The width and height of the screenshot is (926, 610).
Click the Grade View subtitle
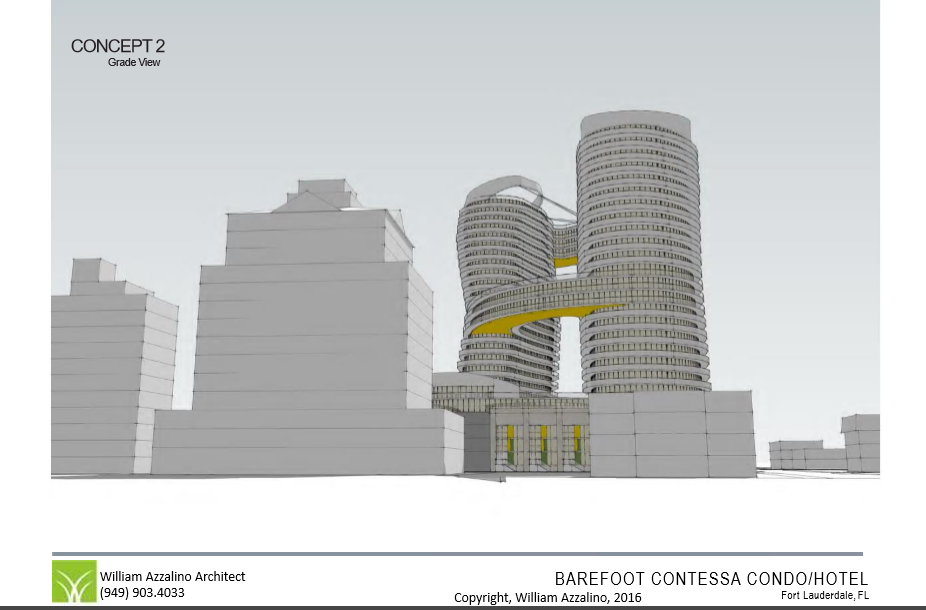(x=134, y=63)
